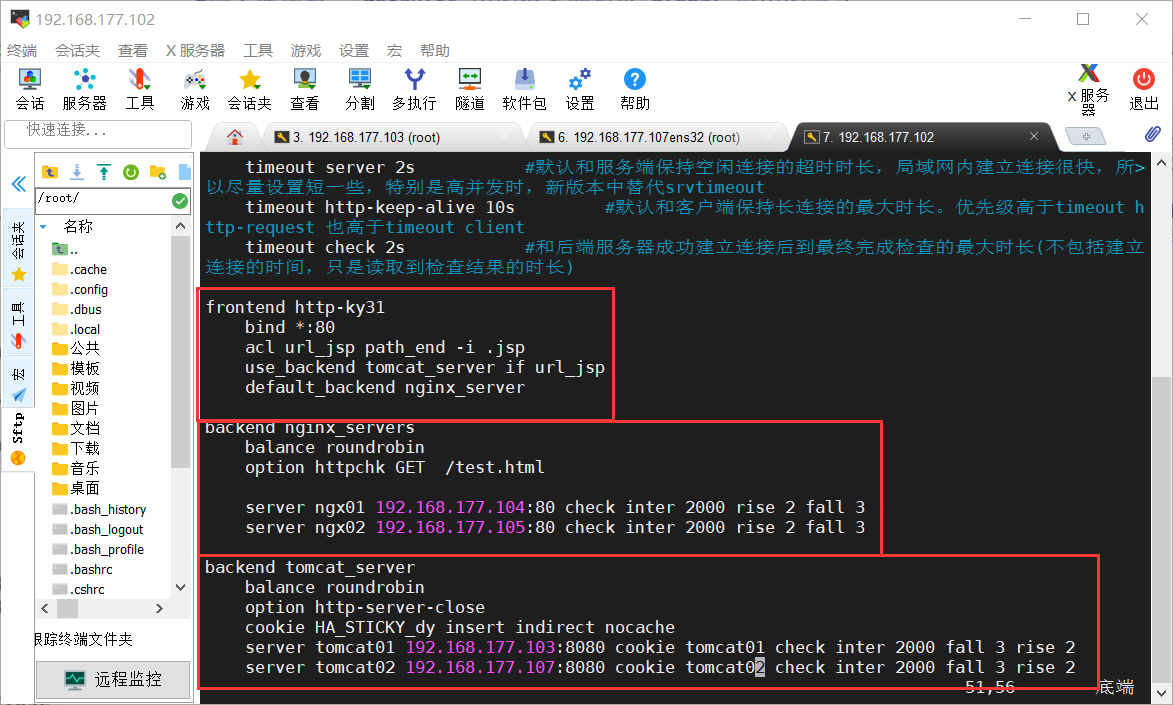This screenshot has height=705, width=1173.
Task: Select the .cache folder
Action: pyautogui.click(x=79, y=269)
